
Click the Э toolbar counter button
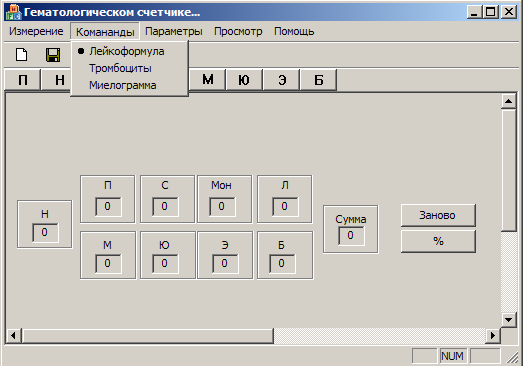coord(282,80)
